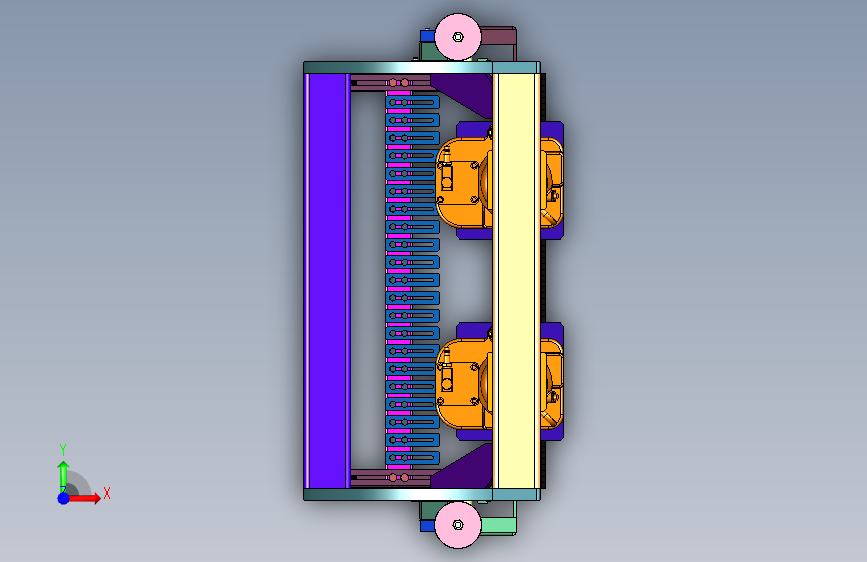Pick the light green bracket beside the lower wheel
This screenshot has height=562, width=867.
[x=498, y=525]
